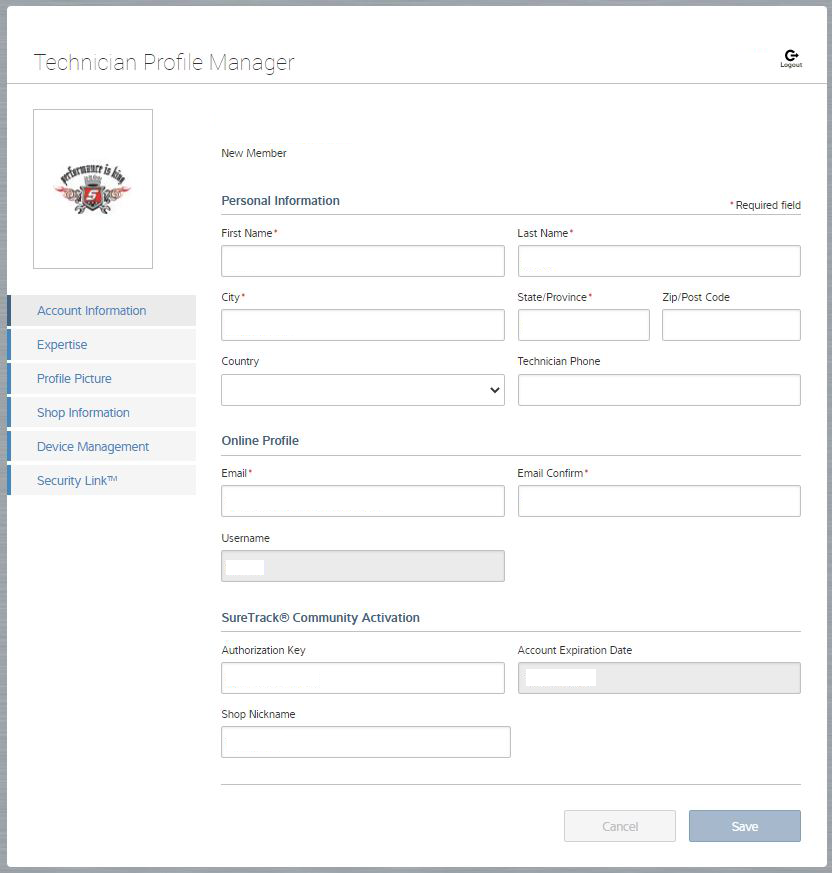Focus the Last Name text box
The width and height of the screenshot is (832, 873).
pos(658,261)
